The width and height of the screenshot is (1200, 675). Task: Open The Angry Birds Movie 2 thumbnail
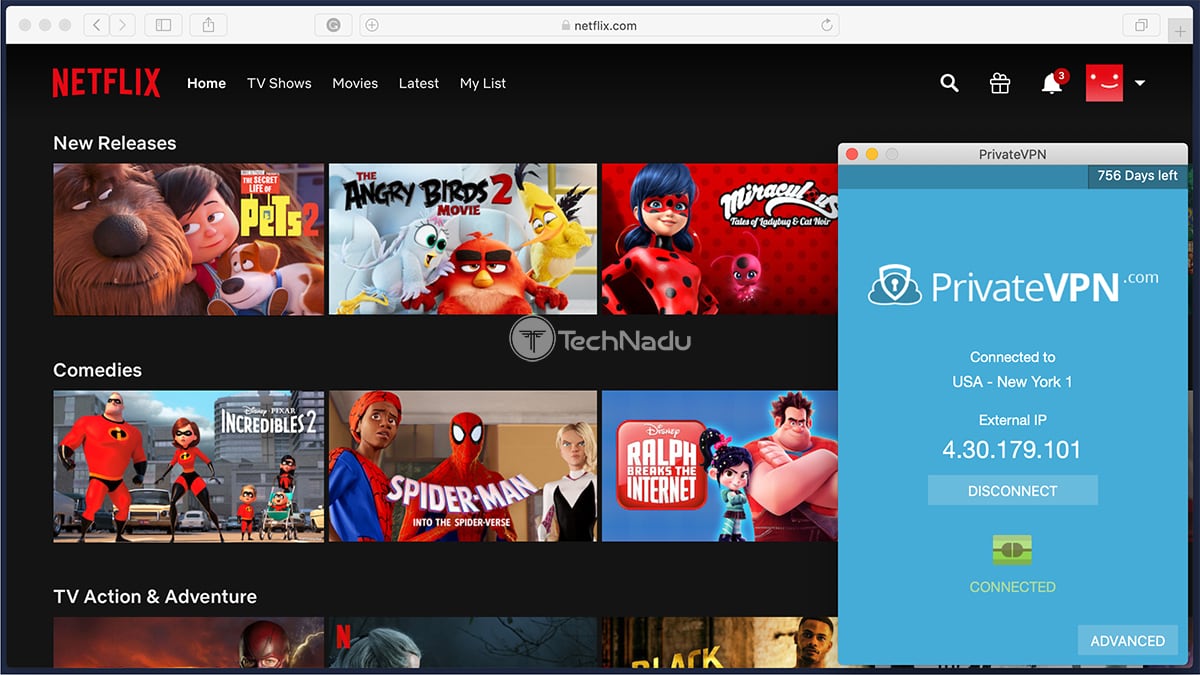click(x=463, y=240)
